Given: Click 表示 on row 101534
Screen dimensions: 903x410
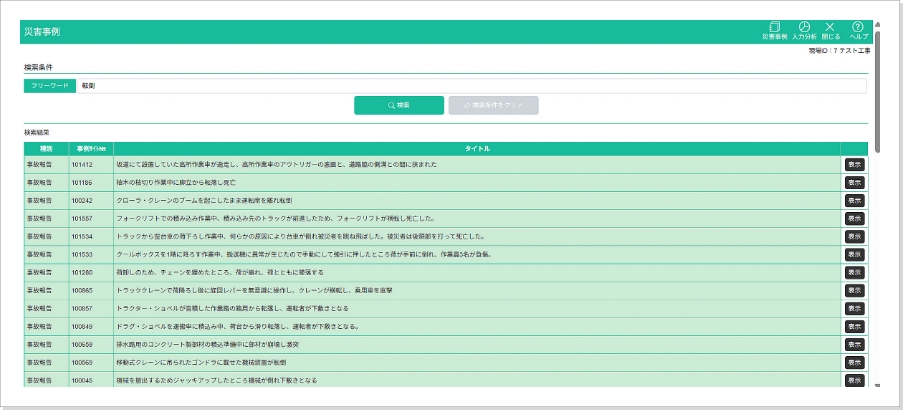Looking at the screenshot, I should click(854, 236).
